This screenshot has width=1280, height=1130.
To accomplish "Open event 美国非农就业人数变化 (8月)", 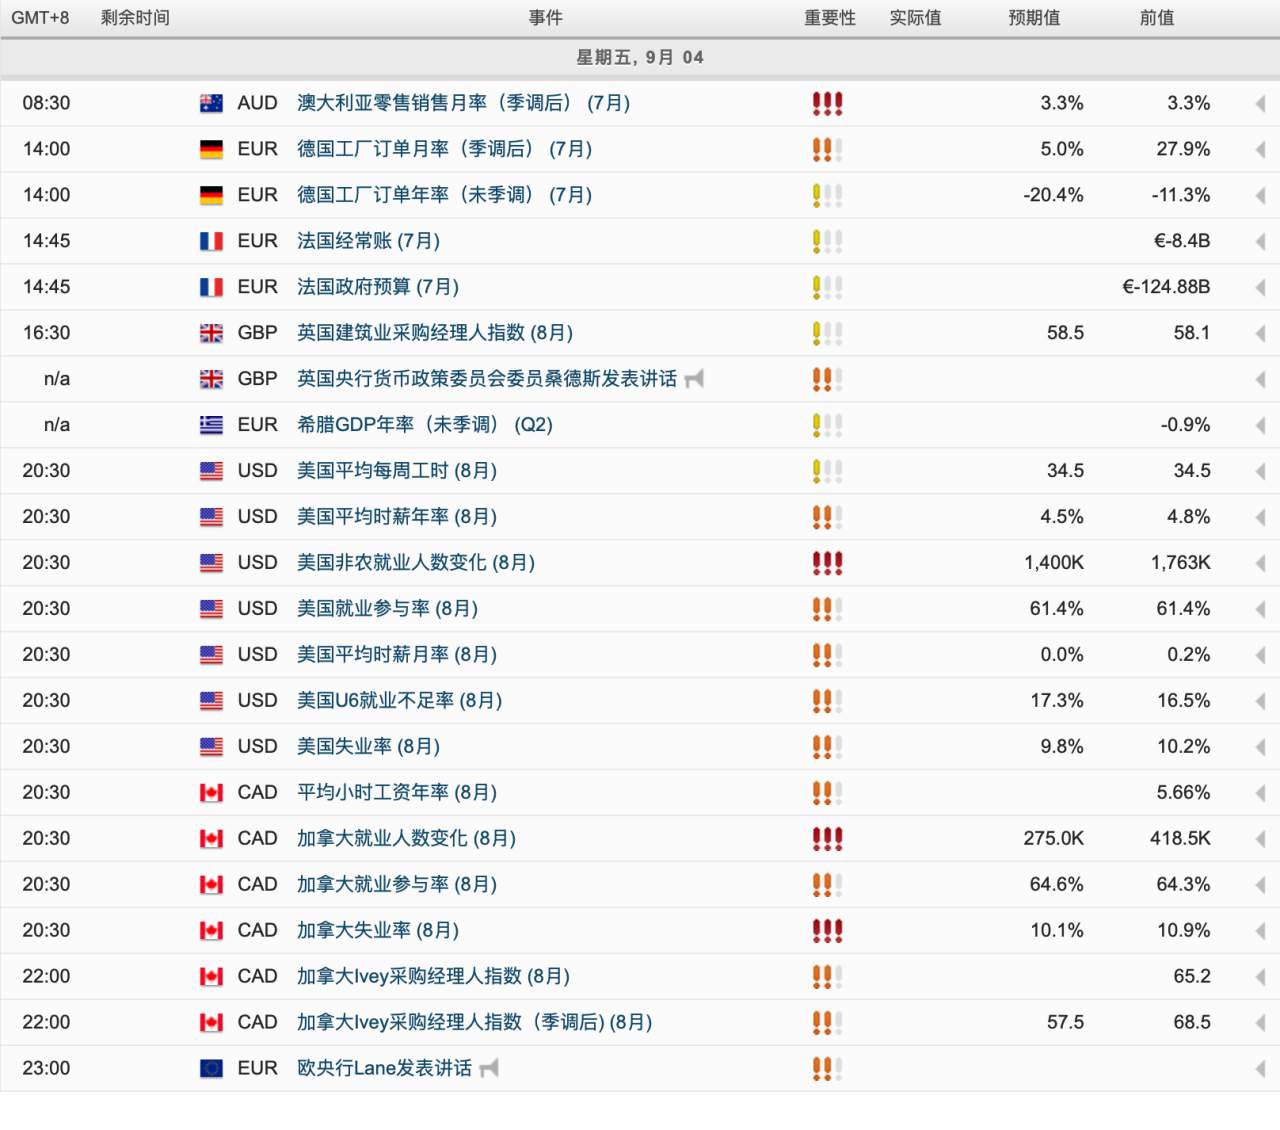I will (x=416, y=563).
